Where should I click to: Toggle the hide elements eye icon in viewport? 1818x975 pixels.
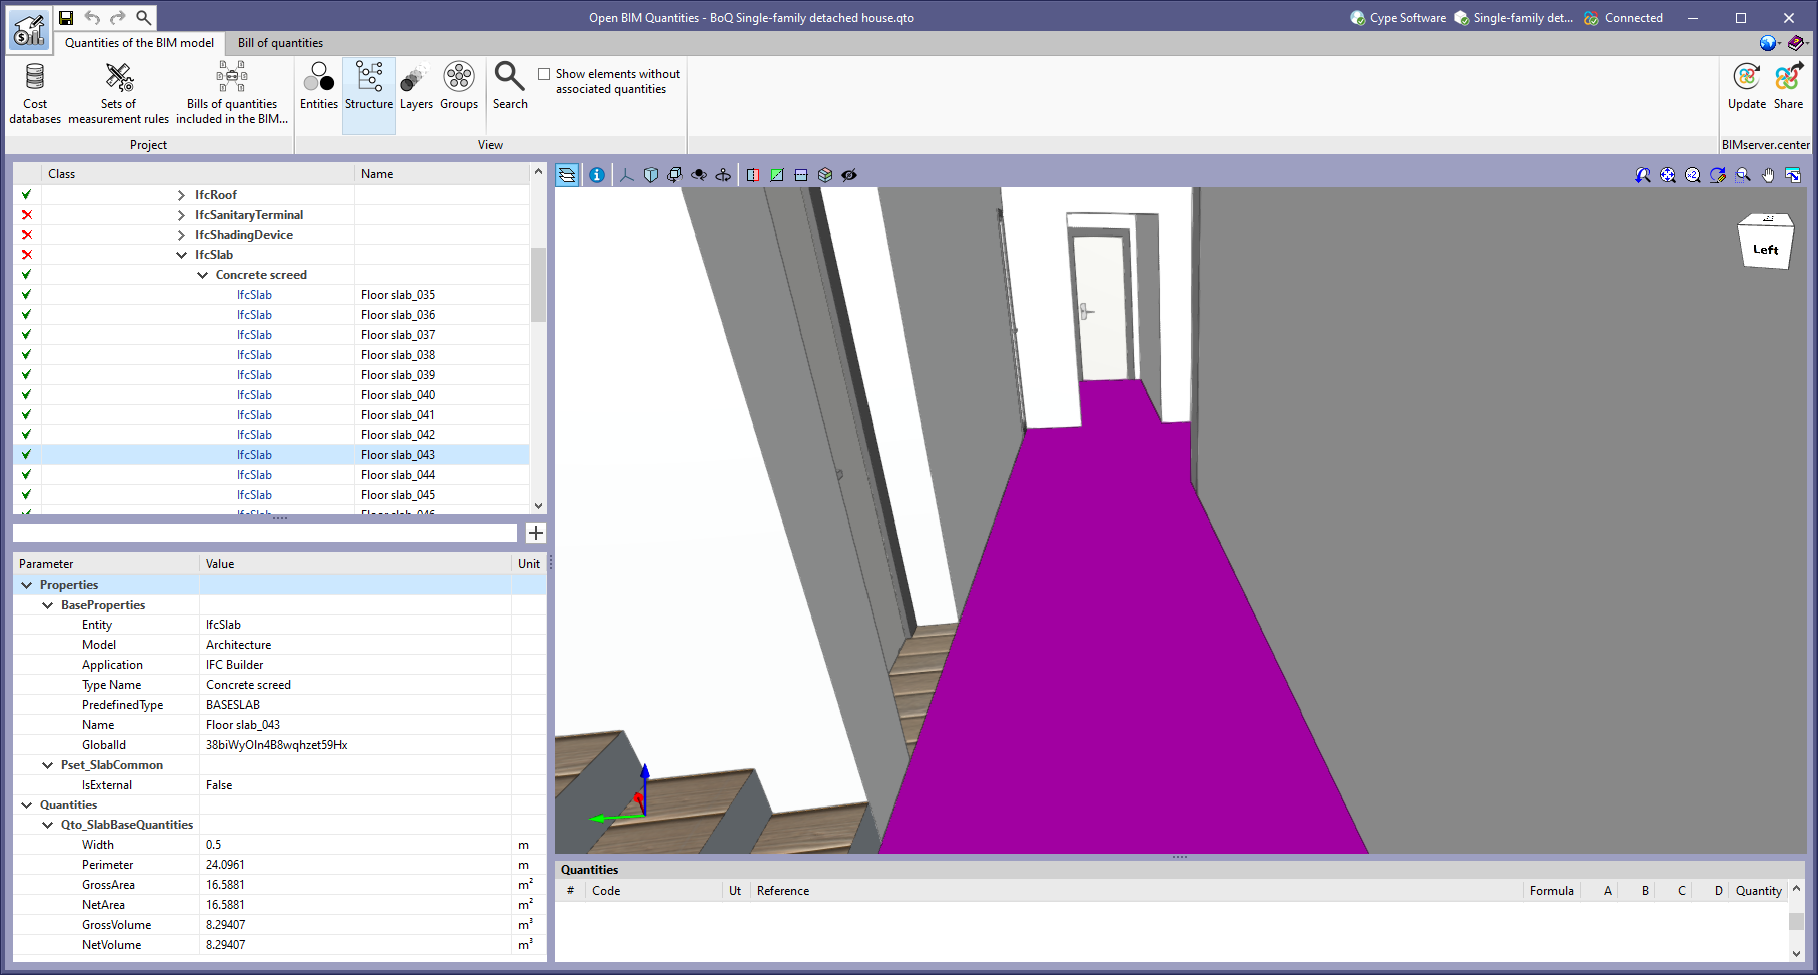point(849,175)
